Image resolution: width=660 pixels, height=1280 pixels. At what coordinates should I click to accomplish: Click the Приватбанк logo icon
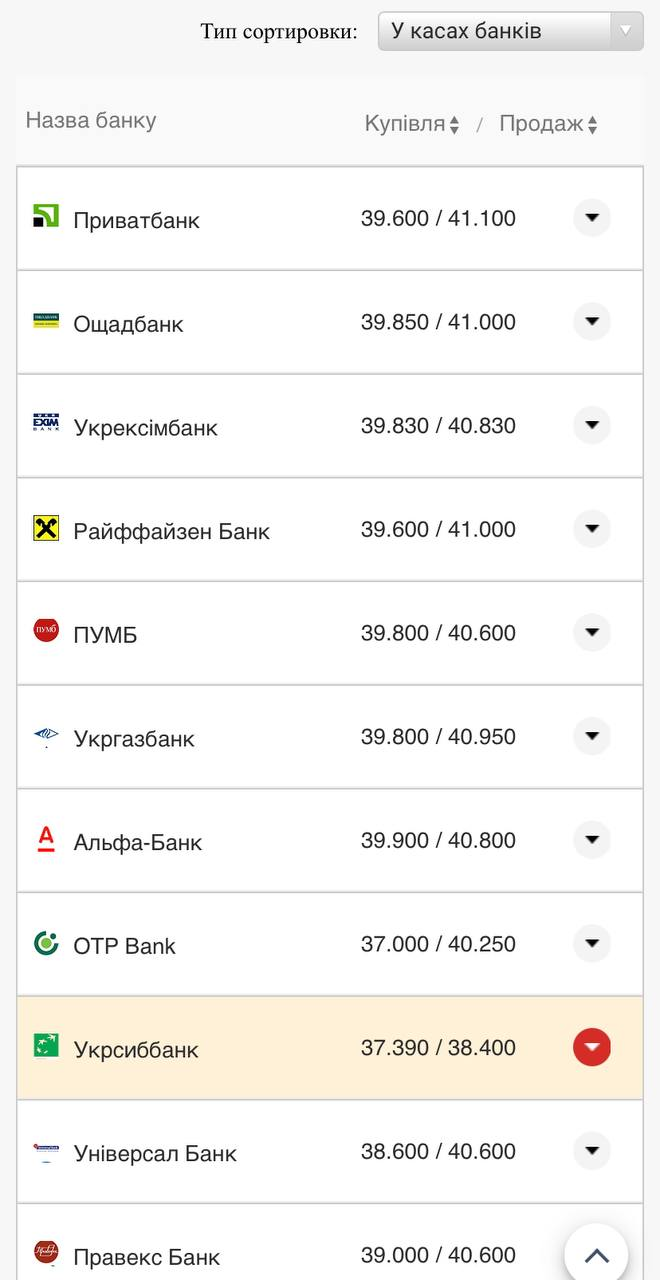(46, 216)
